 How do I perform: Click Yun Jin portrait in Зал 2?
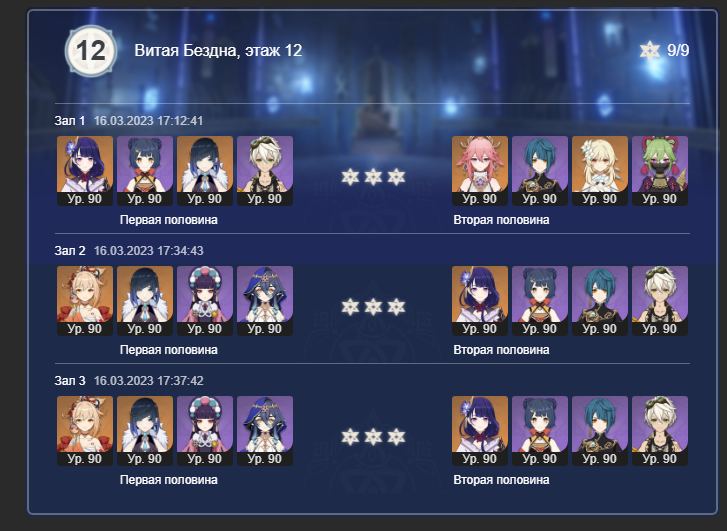tap(205, 301)
